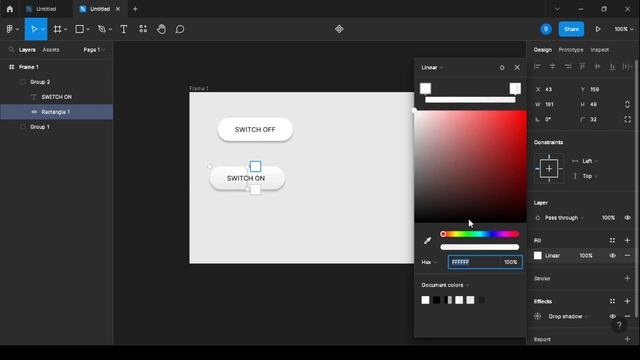
Task: Select the Text tool
Action: tap(124, 29)
